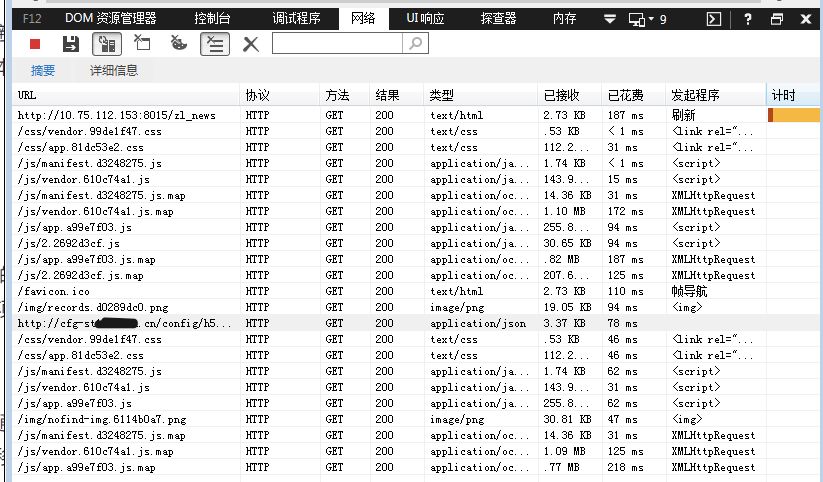This screenshot has width=823, height=482.
Task: Go to the 调试程序 tab
Action: click(x=296, y=18)
